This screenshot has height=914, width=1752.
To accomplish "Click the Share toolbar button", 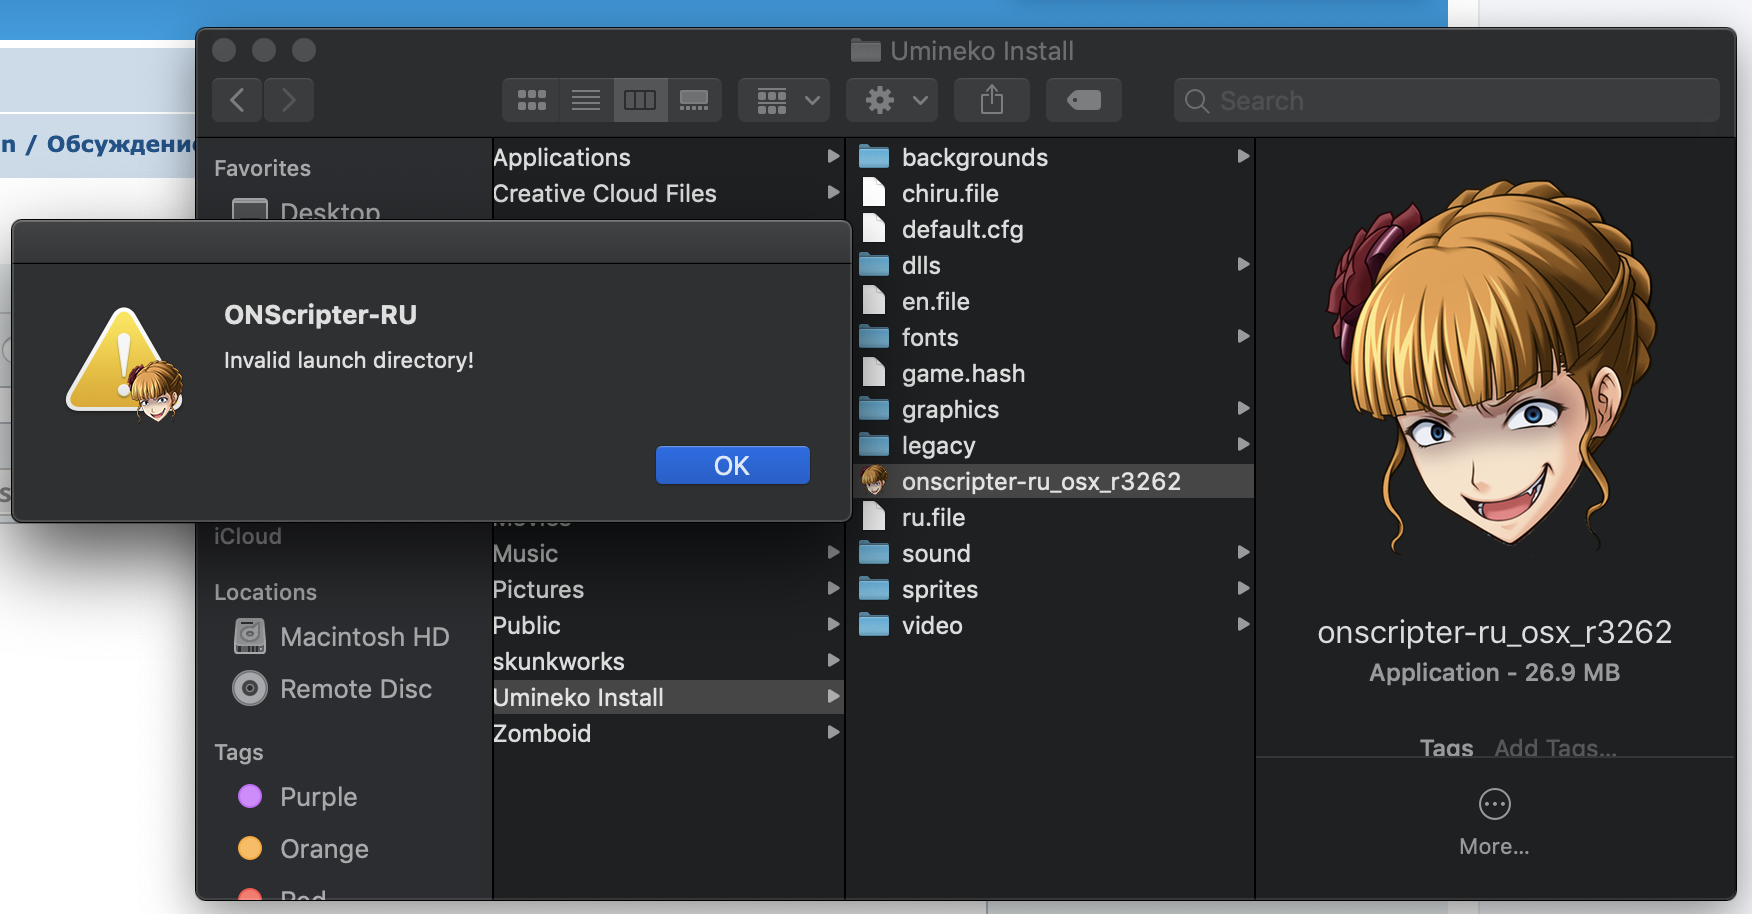I will click(x=991, y=100).
